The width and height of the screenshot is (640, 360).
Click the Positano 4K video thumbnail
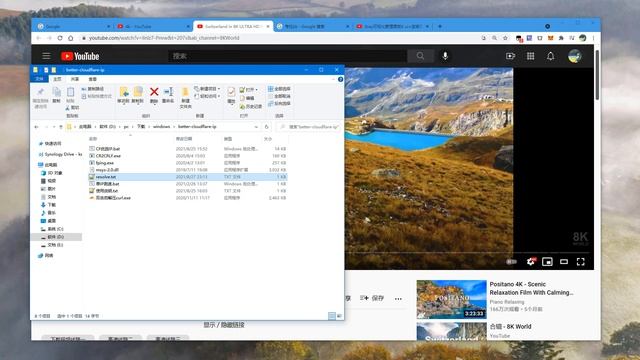pos(451,299)
